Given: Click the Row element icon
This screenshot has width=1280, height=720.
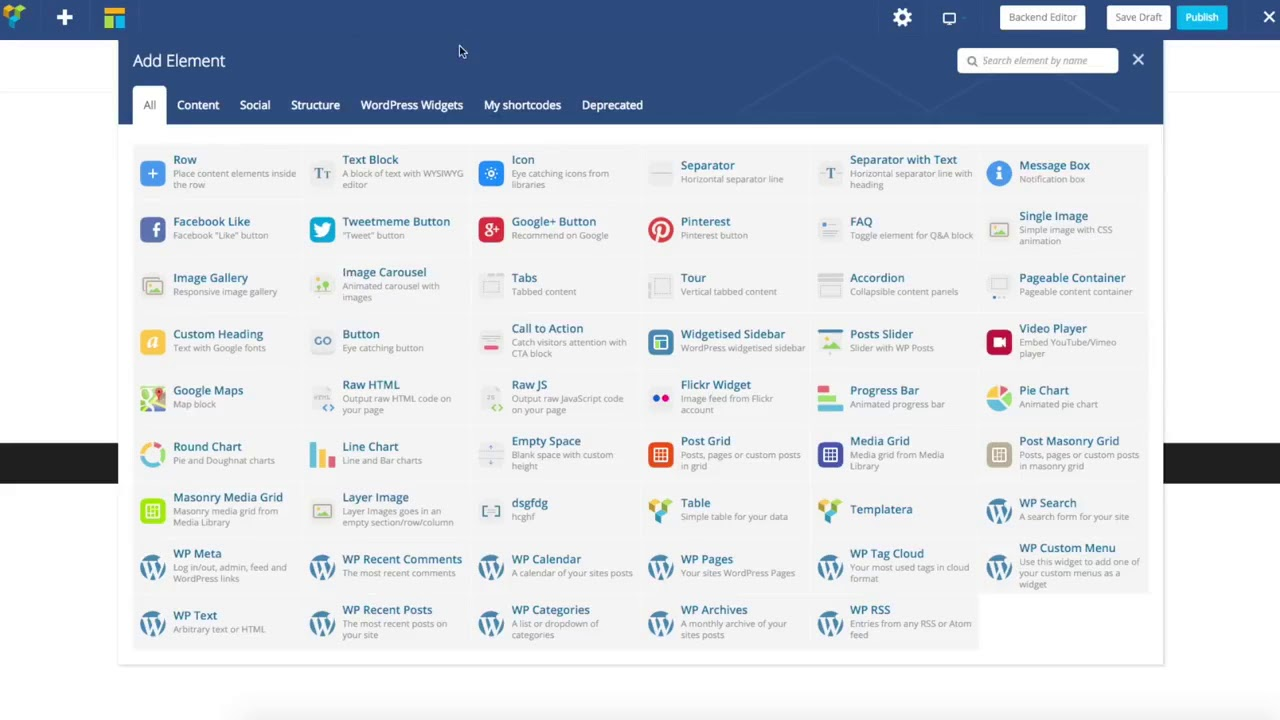Looking at the screenshot, I should (x=152, y=173).
